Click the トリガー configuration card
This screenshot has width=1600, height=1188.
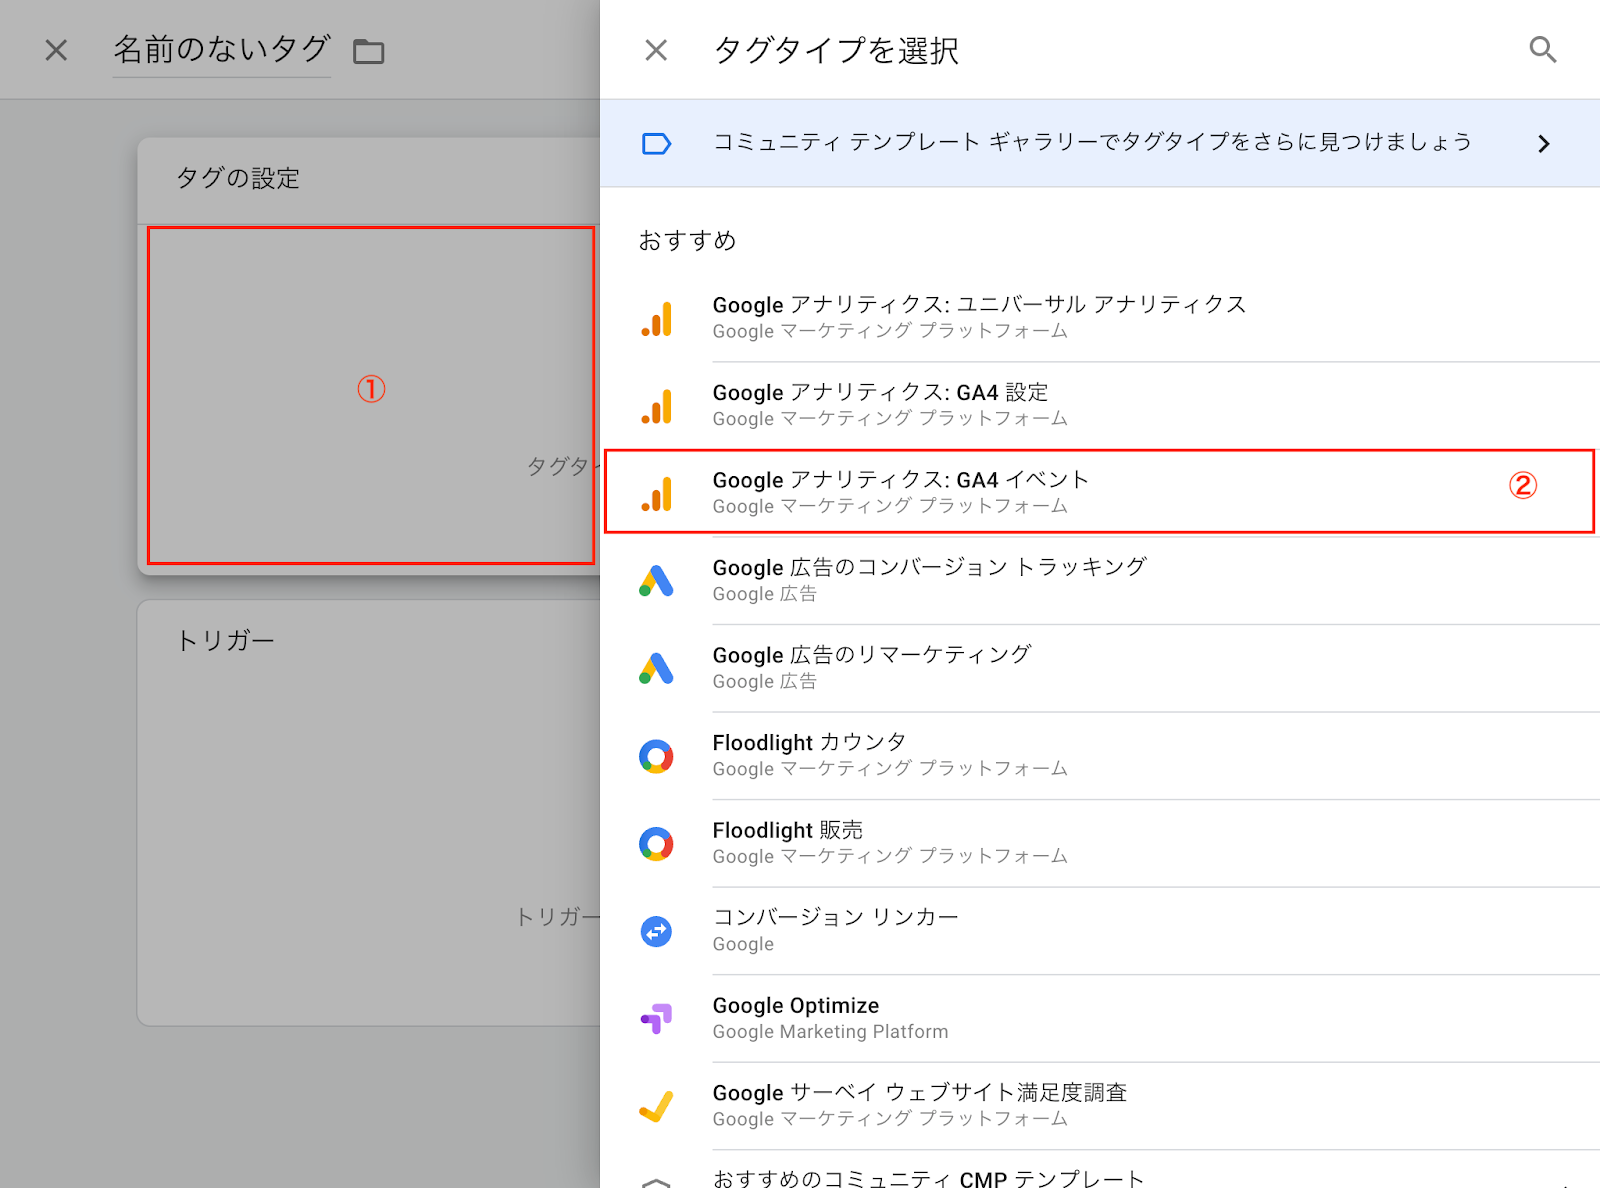pos(368,812)
